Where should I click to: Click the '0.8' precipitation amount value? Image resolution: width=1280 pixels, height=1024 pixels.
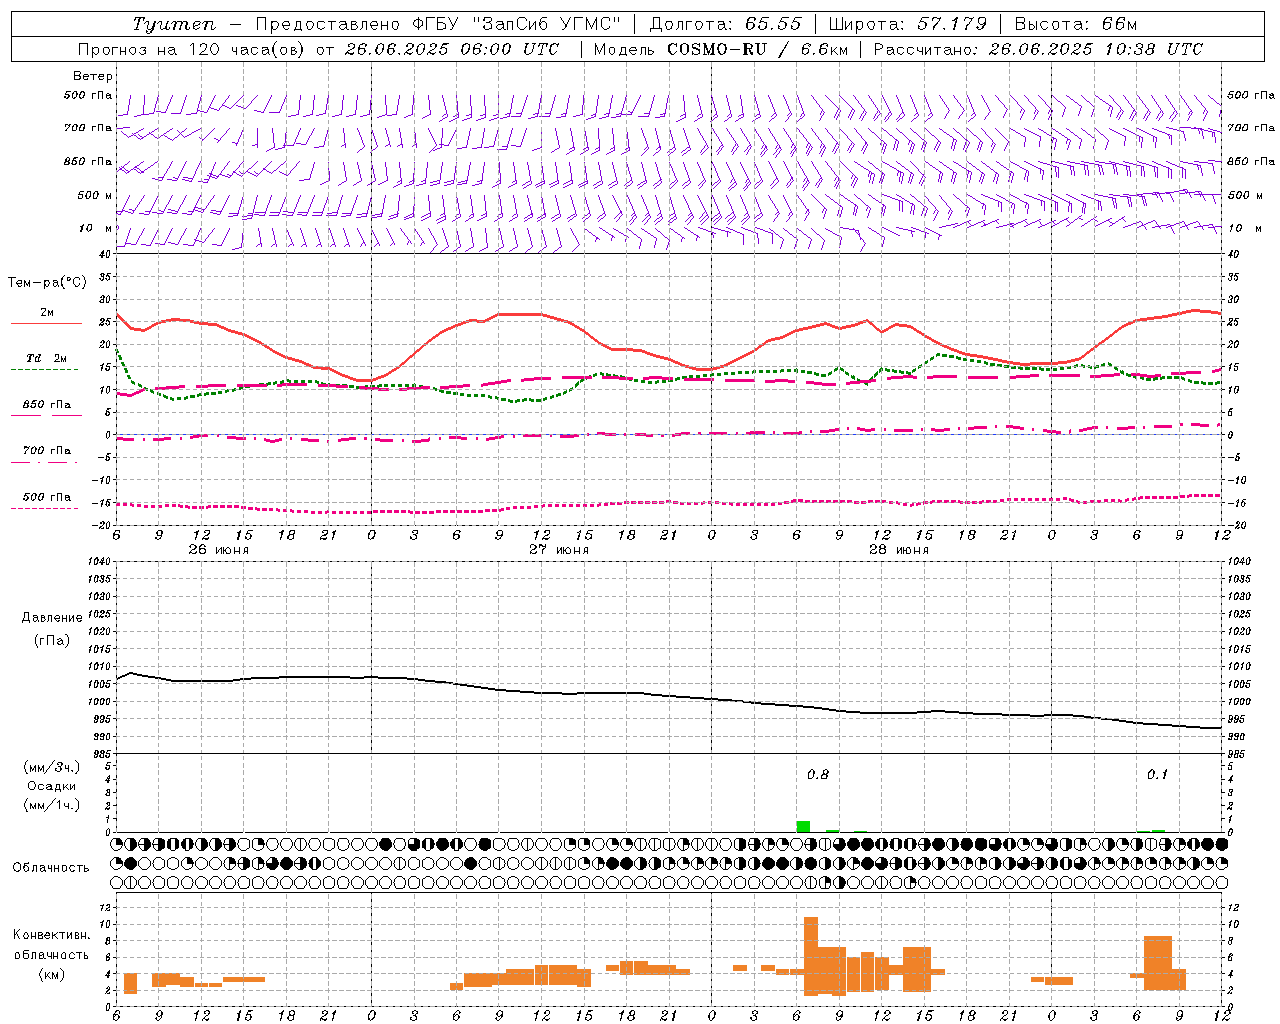pos(818,774)
